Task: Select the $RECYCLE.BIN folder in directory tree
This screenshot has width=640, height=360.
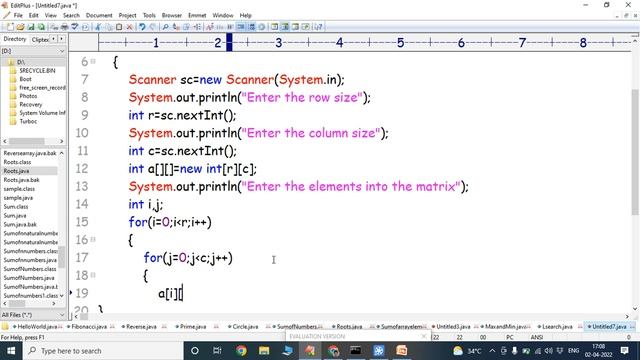Action: click(x=37, y=71)
